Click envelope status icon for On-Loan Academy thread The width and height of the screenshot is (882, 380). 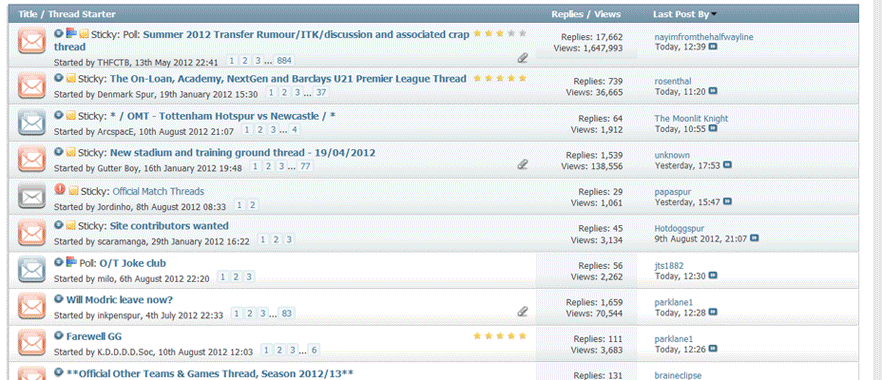tap(32, 85)
